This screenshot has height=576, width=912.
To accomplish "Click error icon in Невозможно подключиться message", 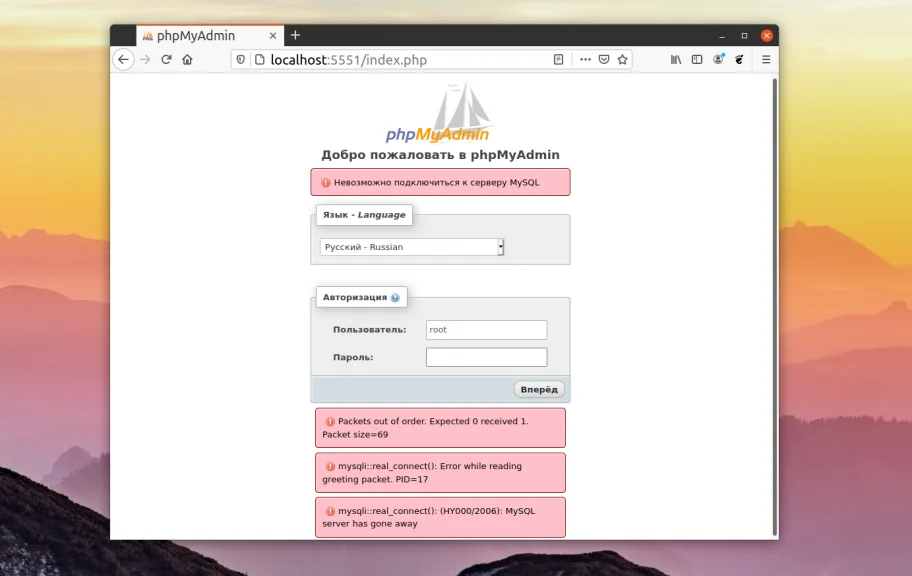I will 326,183.
